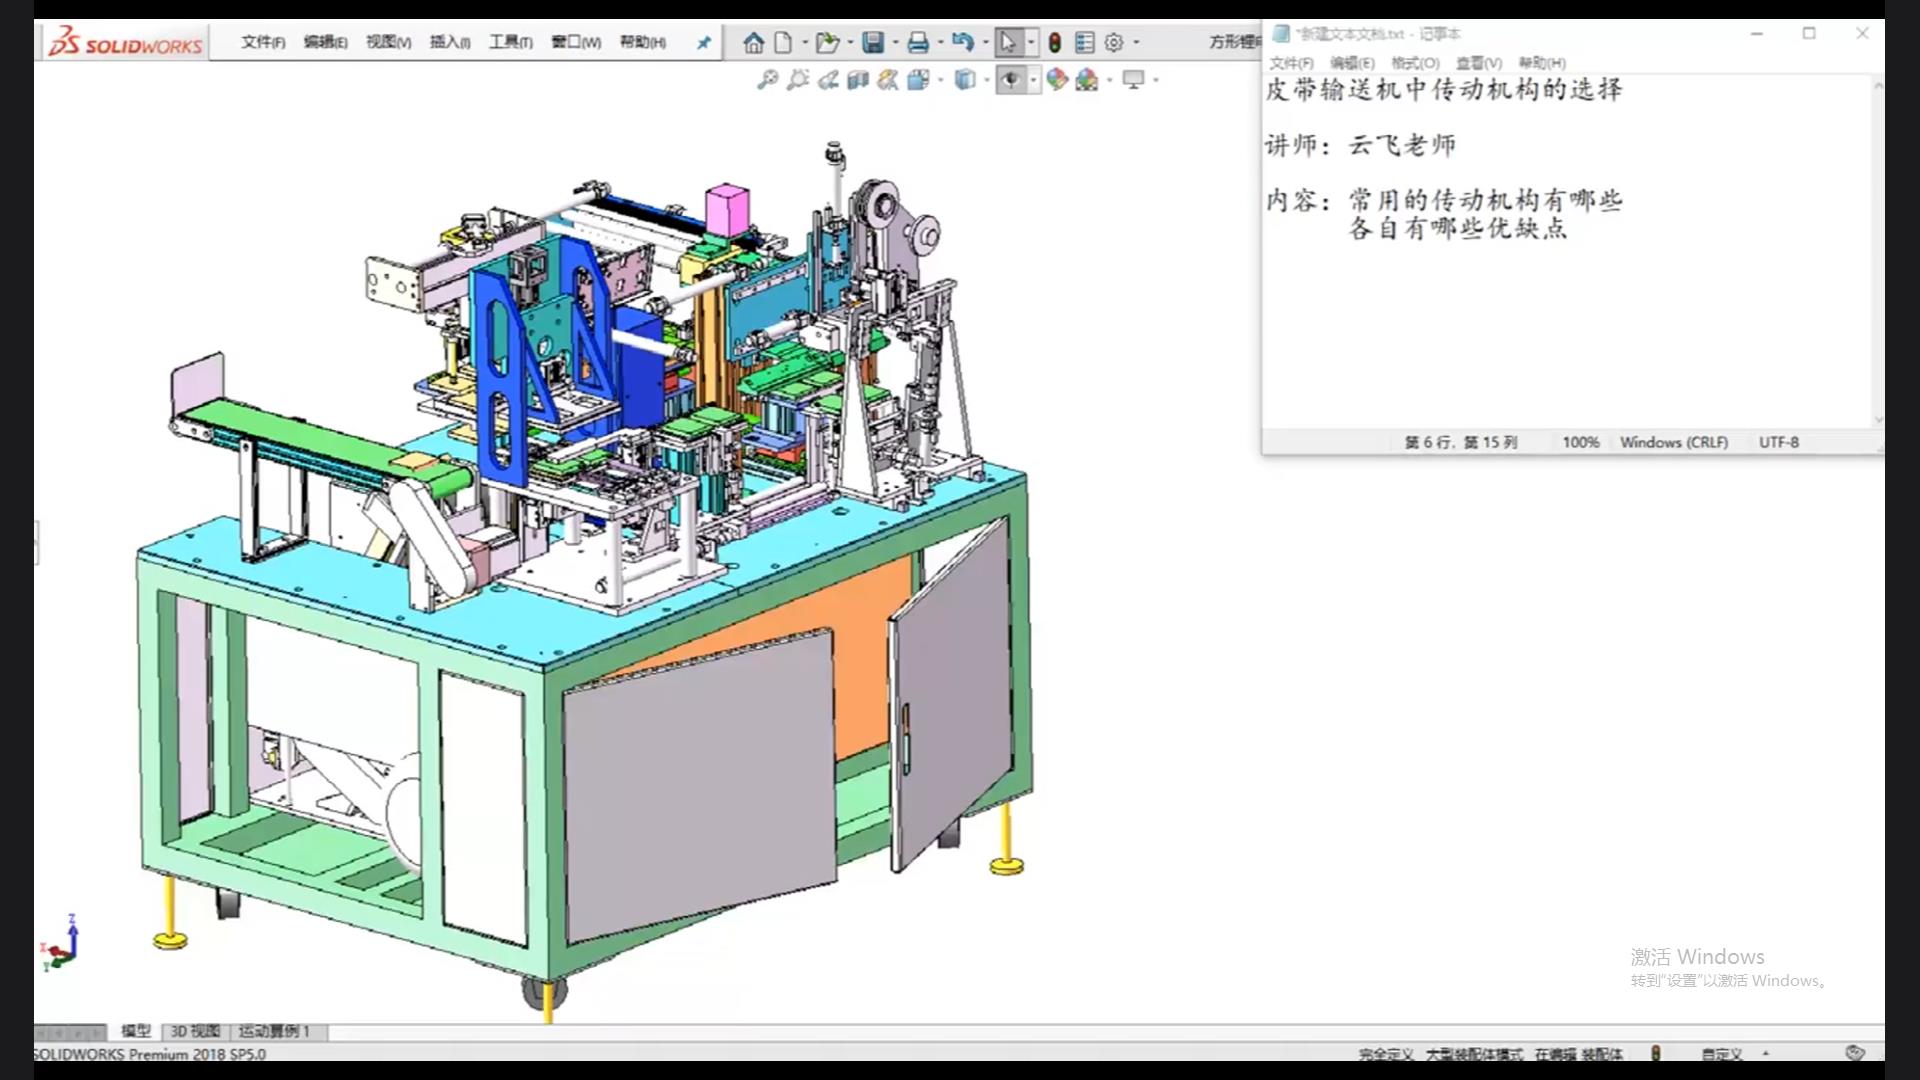Click the Apply Scene icon
This screenshot has height=1080, width=1920.
[1087, 79]
